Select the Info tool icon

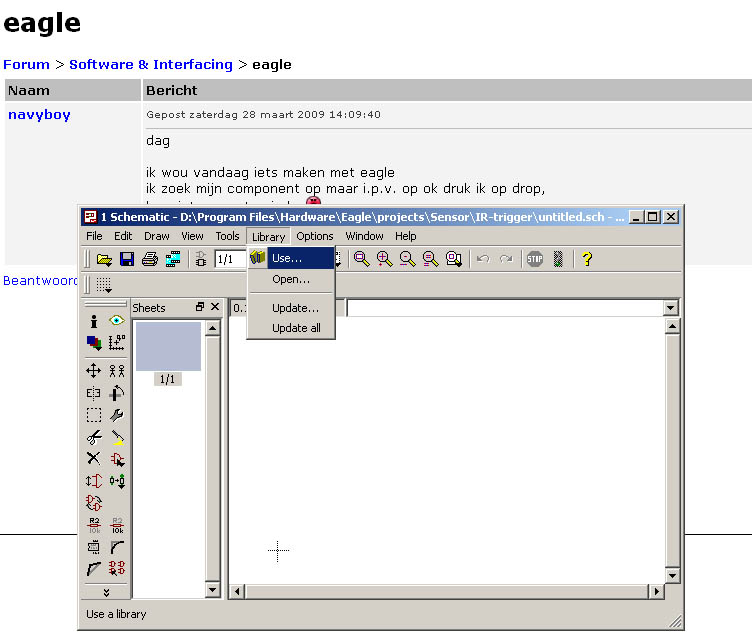(94, 321)
